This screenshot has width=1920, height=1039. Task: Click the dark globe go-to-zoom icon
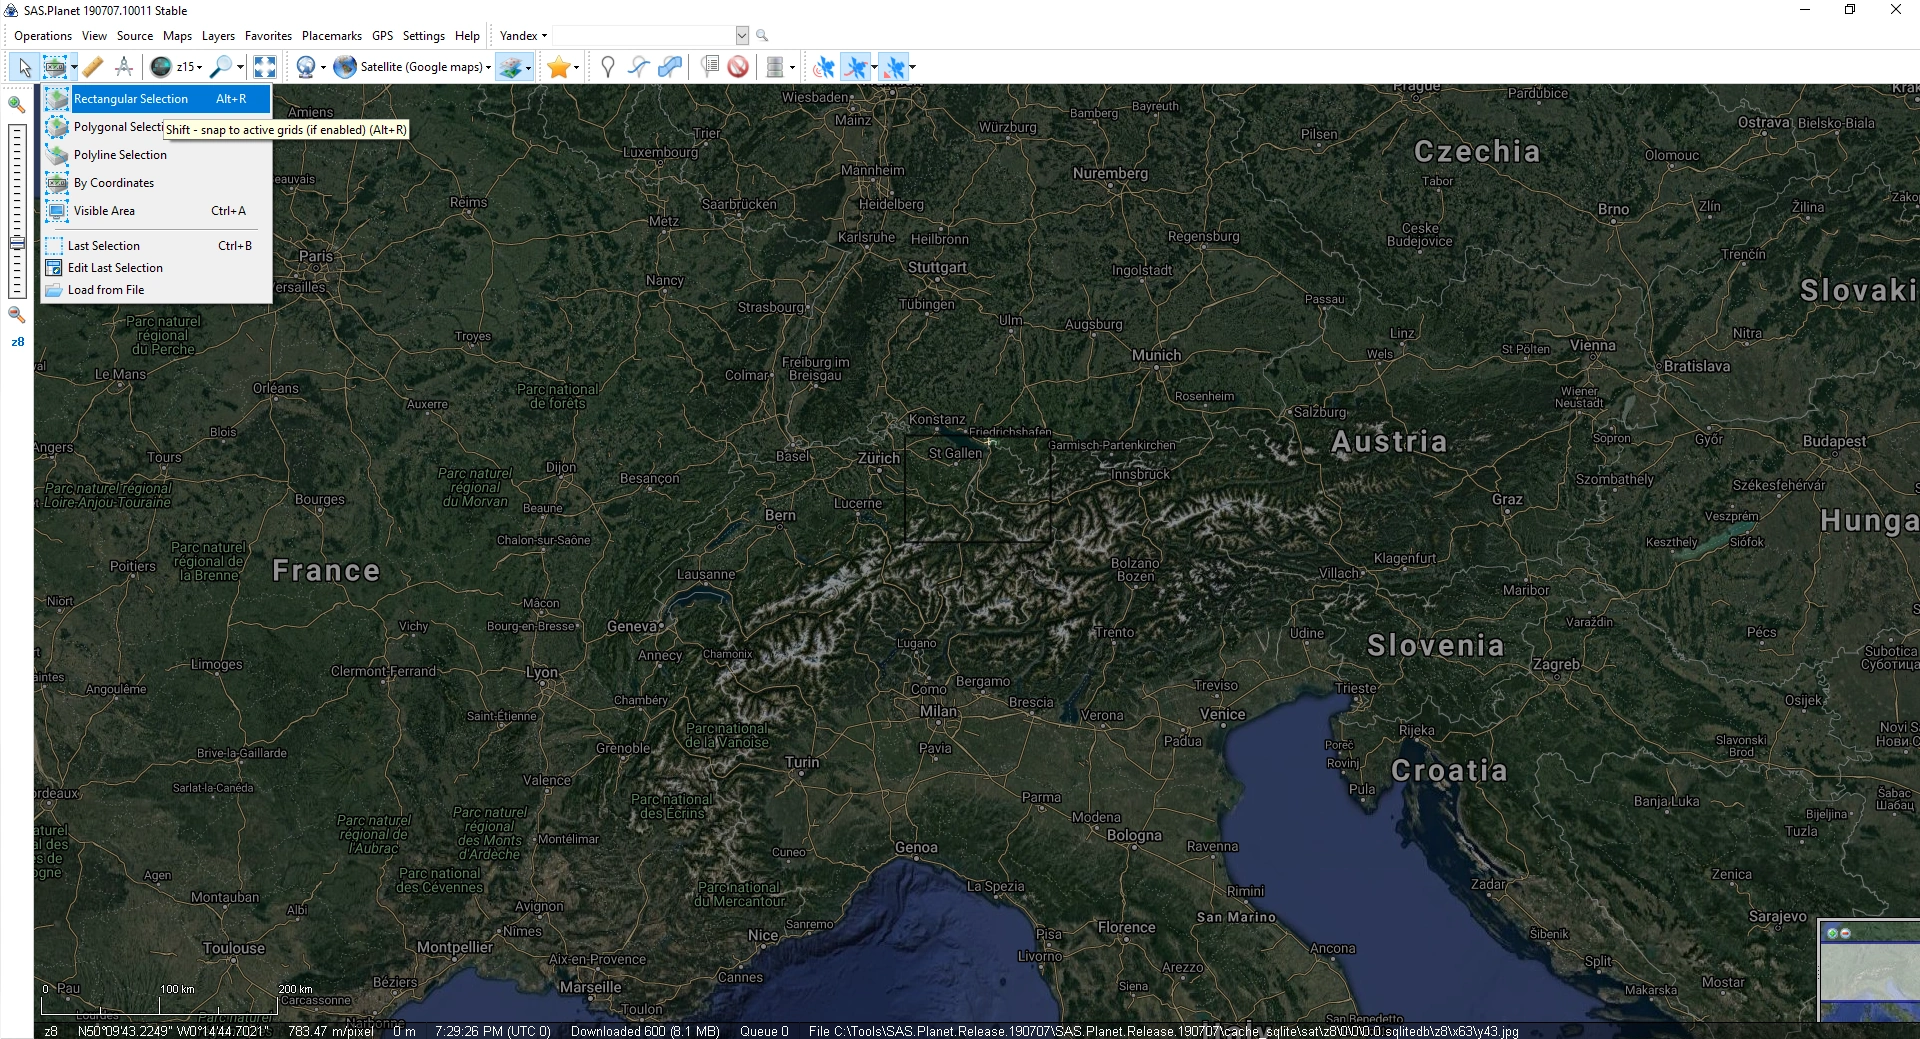[161, 67]
